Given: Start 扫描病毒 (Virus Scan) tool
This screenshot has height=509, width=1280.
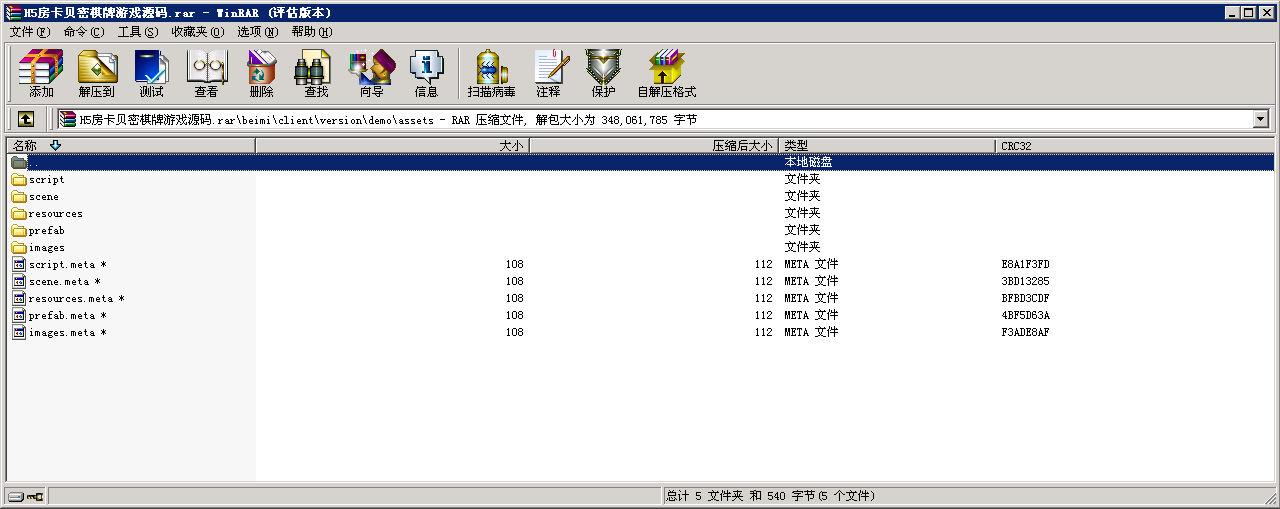Looking at the screenshot, I should (491, 74).
